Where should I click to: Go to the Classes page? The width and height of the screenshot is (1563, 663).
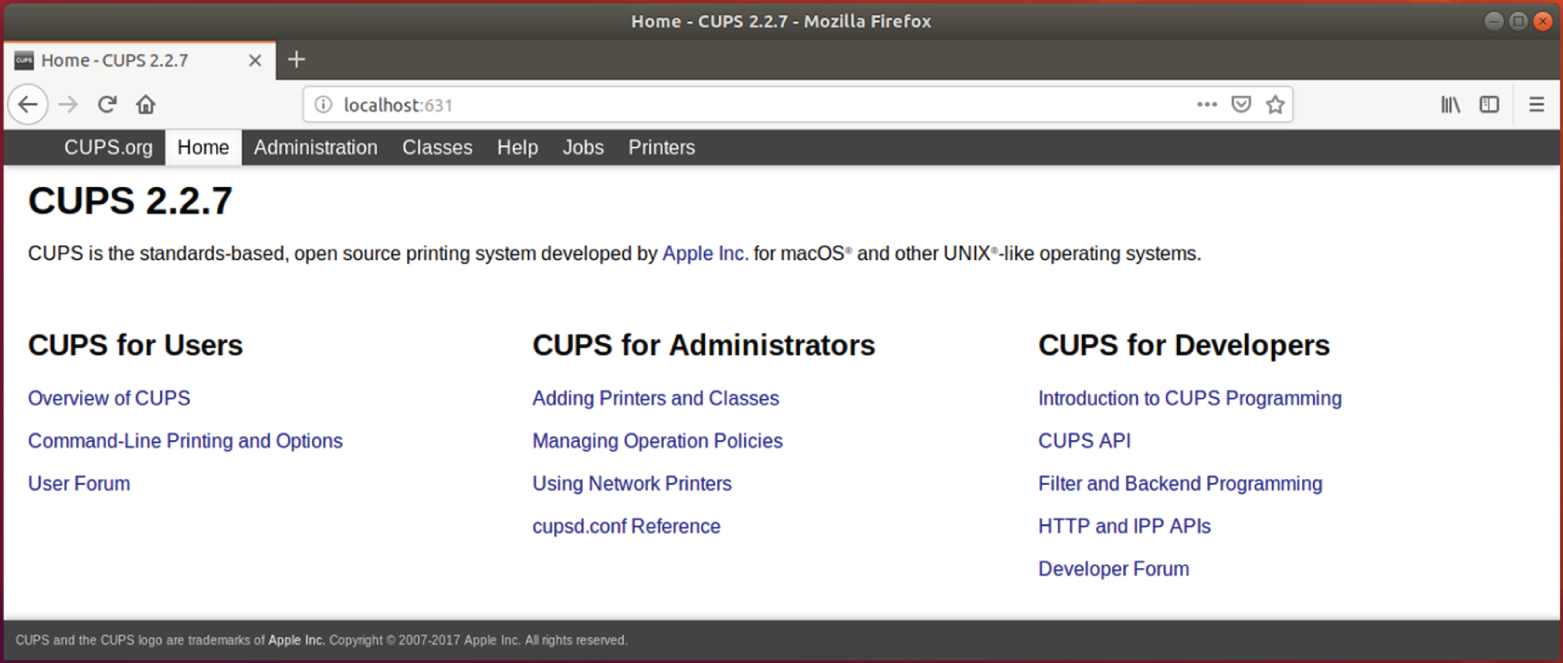[437, 147]
